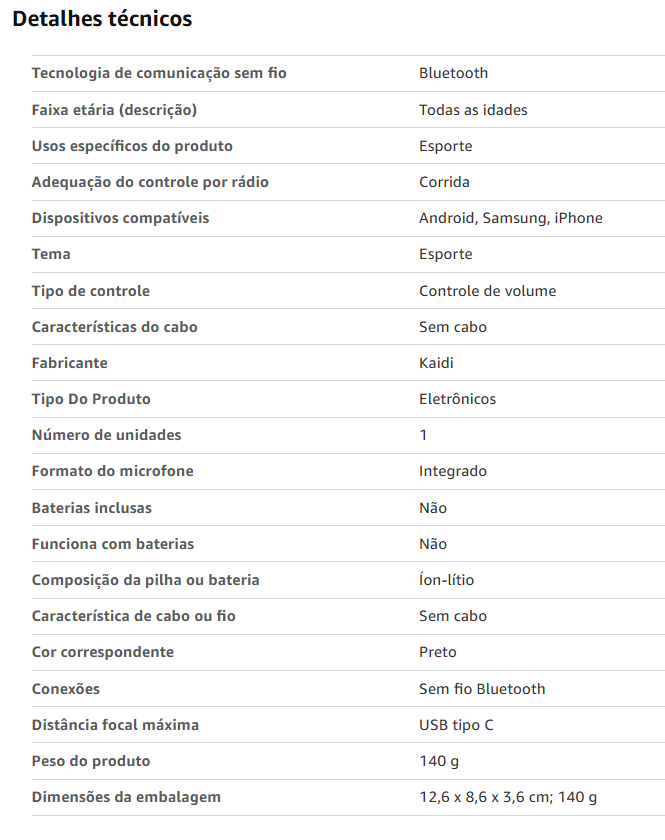665x840 pixels.
Task: Click the "Tema" row label
Action: click(51, 254)
